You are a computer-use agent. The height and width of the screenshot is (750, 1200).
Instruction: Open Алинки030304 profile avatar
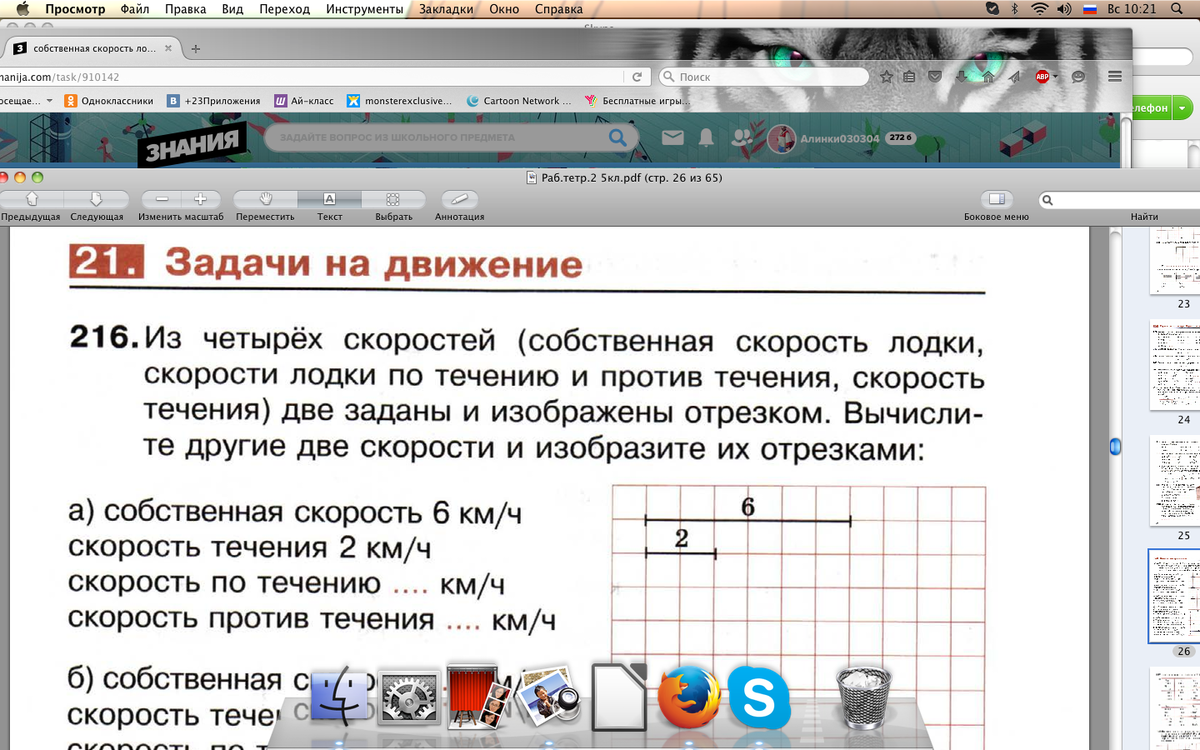point(781,139)
